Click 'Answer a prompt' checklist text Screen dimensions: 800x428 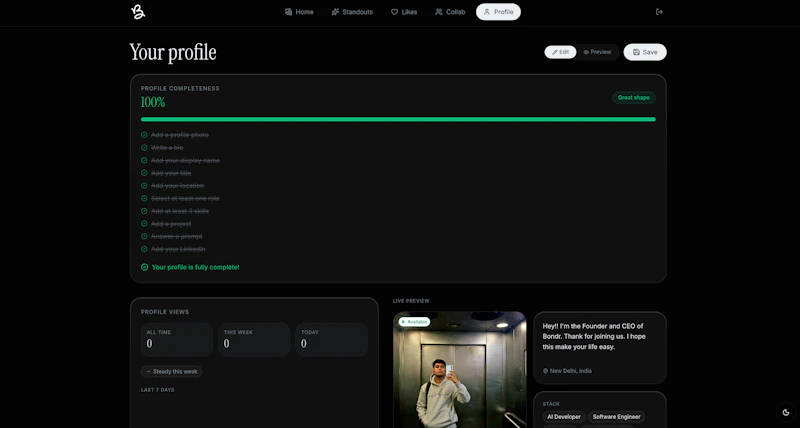coord(177,237)
